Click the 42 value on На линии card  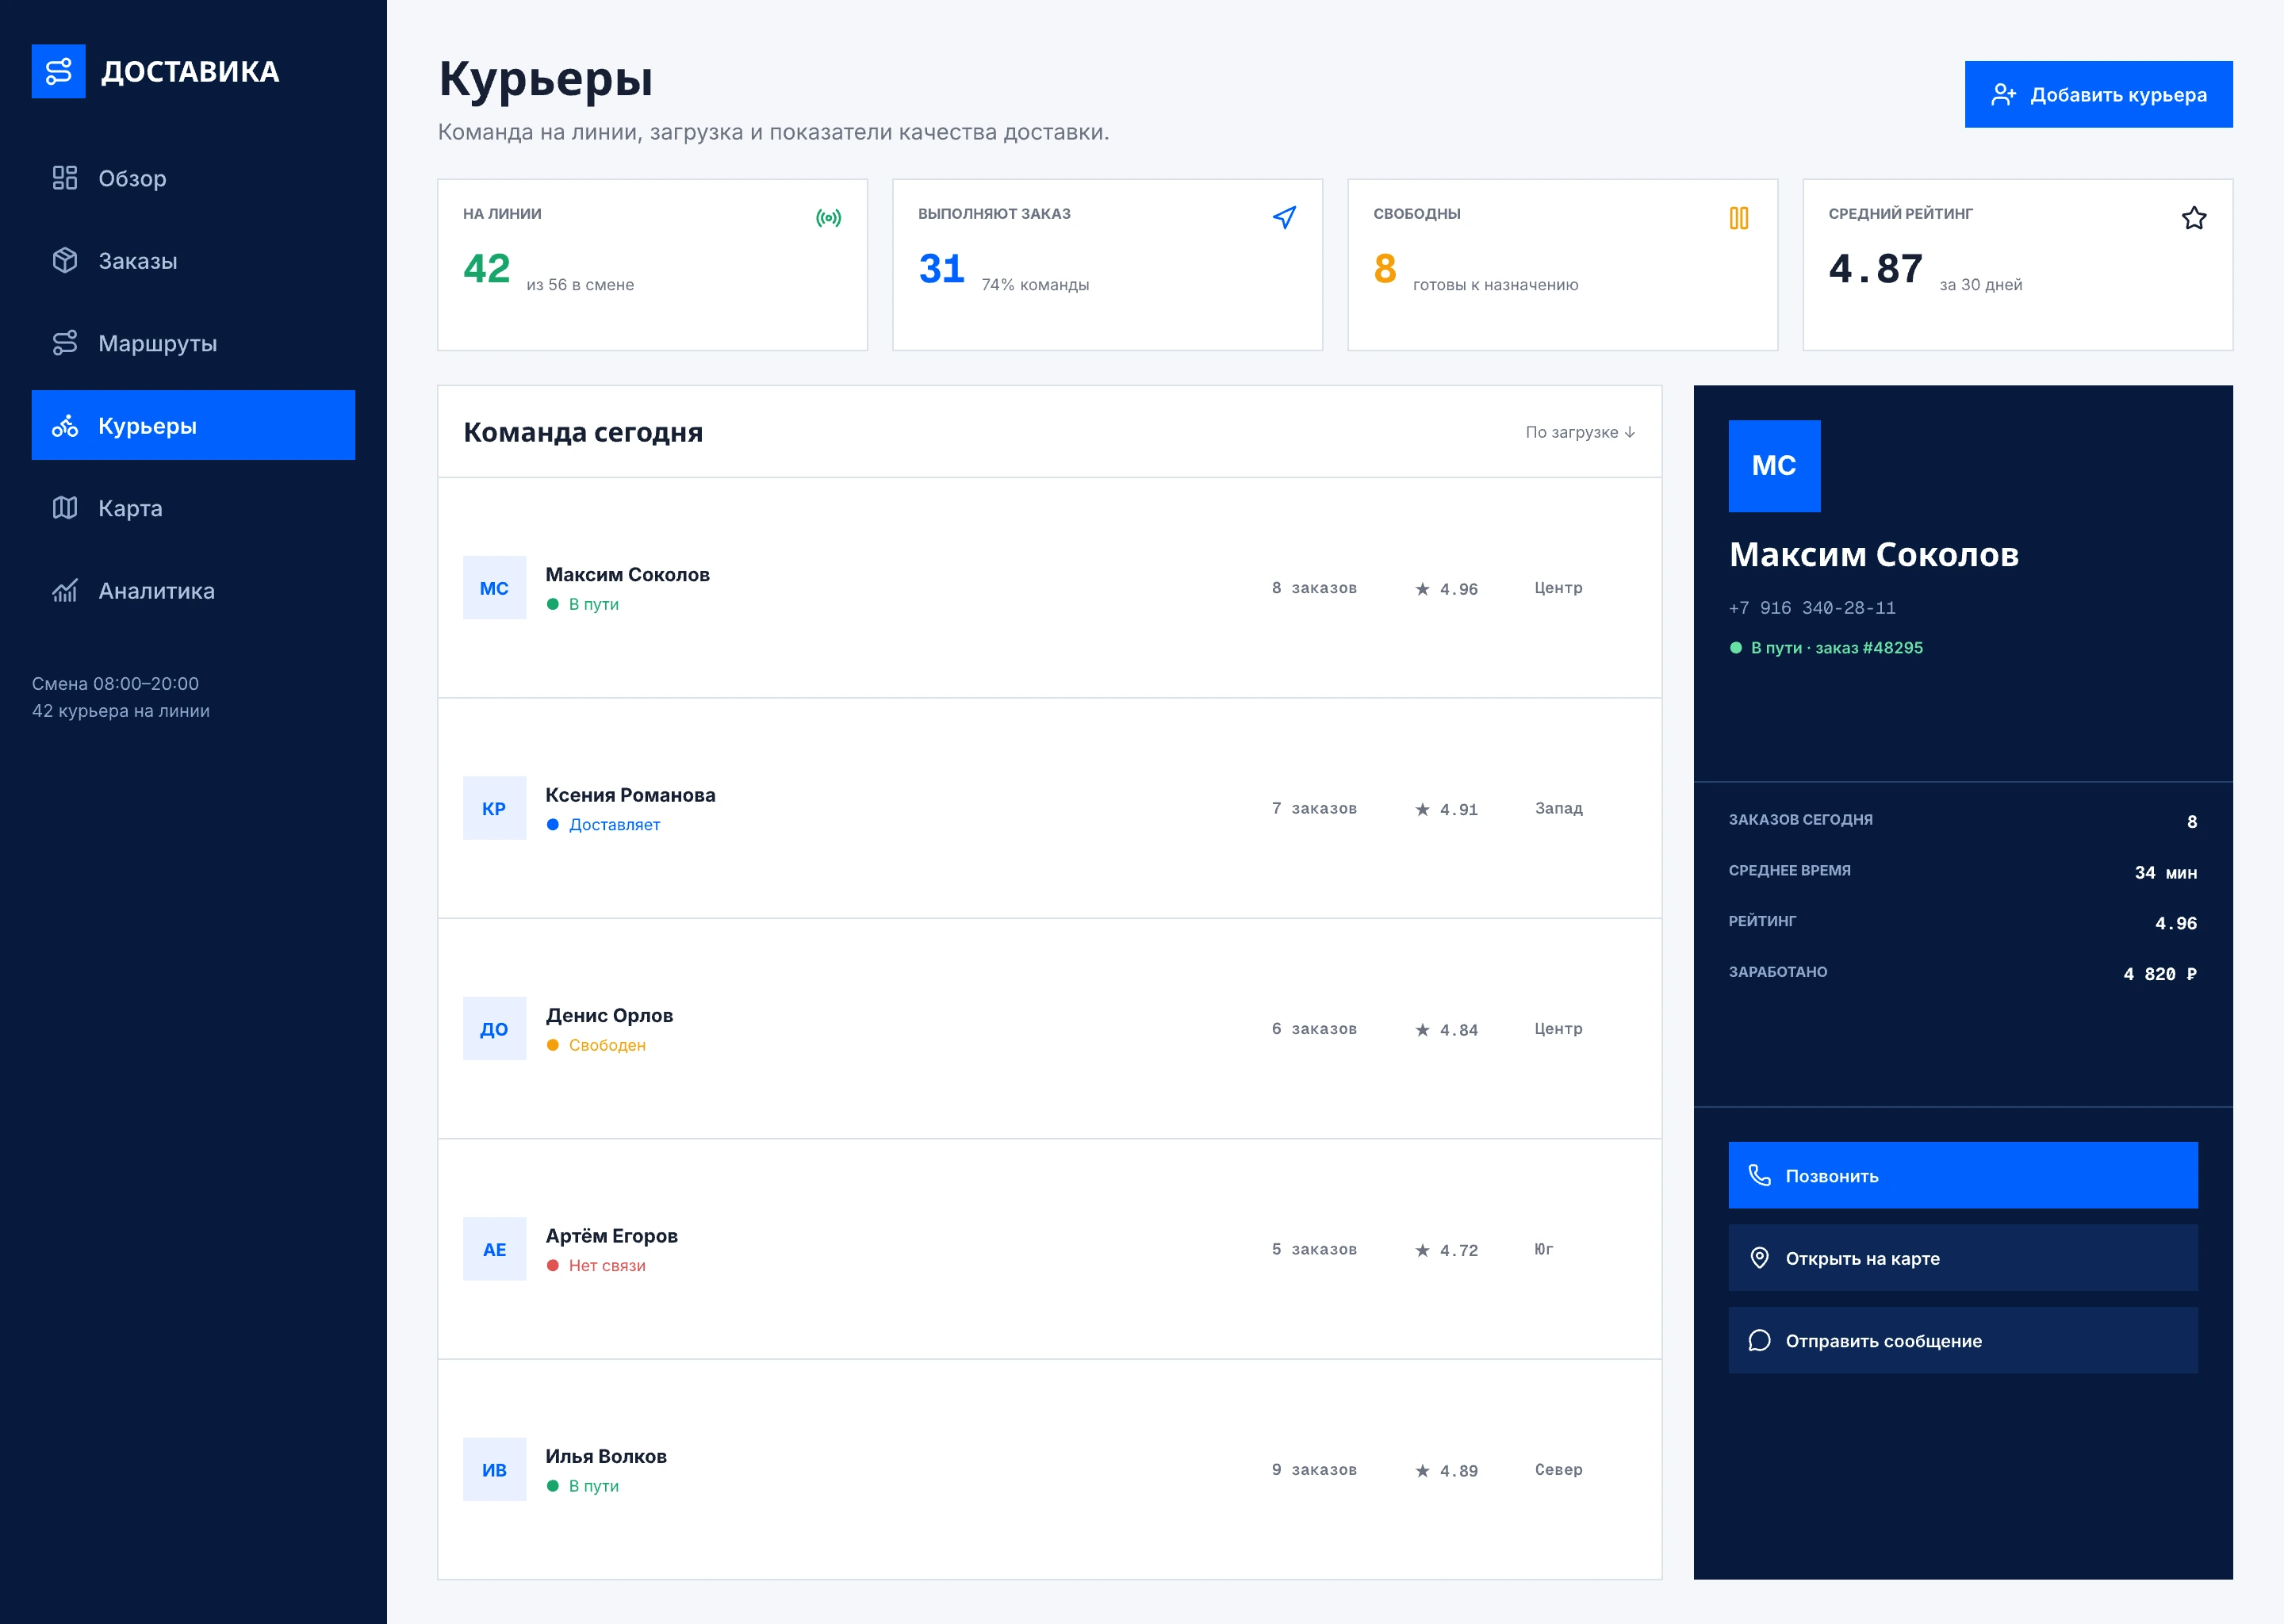(487, 268)
